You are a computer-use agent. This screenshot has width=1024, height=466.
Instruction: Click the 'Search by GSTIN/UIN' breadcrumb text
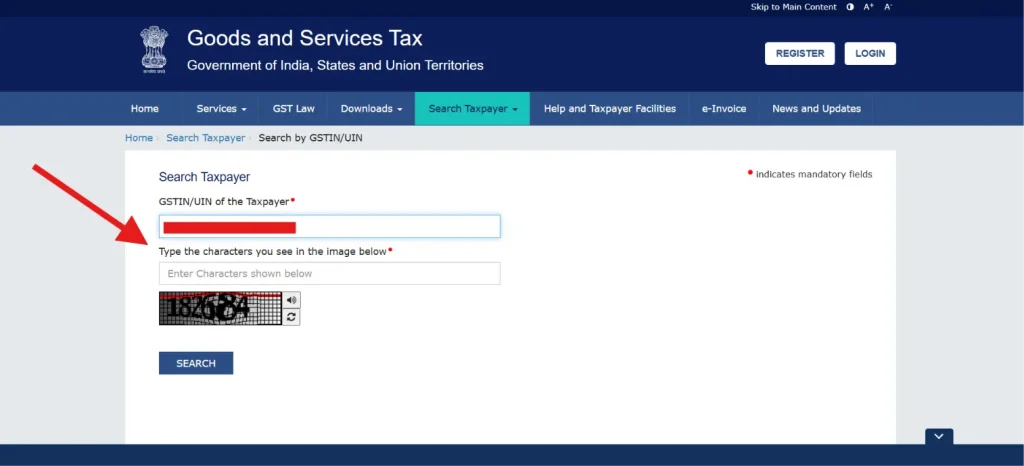point(310,138)
